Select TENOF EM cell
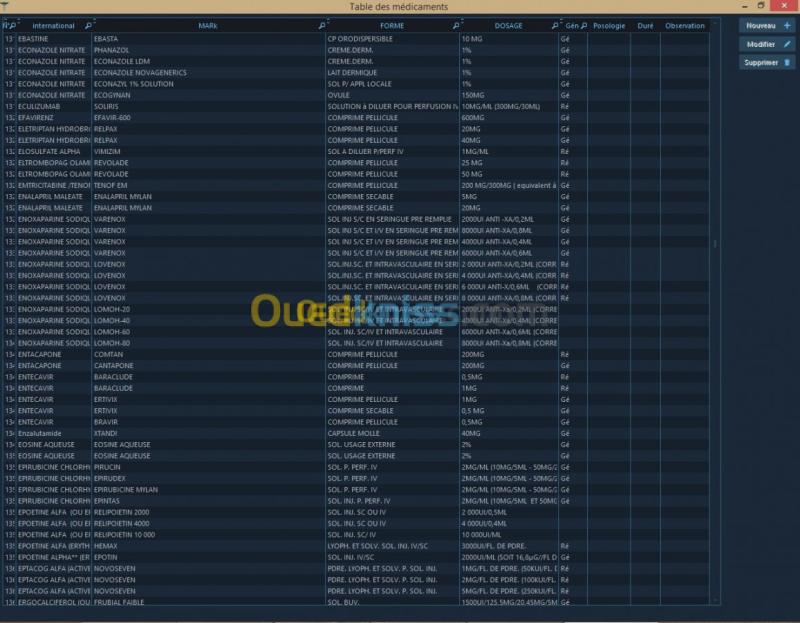This screenshot has height=623, width=800. click(x=208, y=185)
